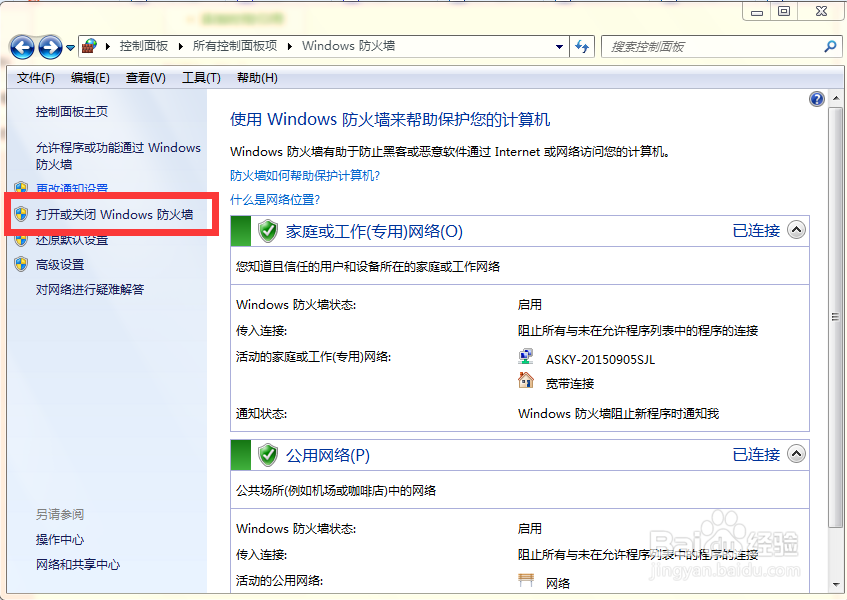
Task: Expand the arrow after 控制面板 breadcrumb
Action: [180, 46]
